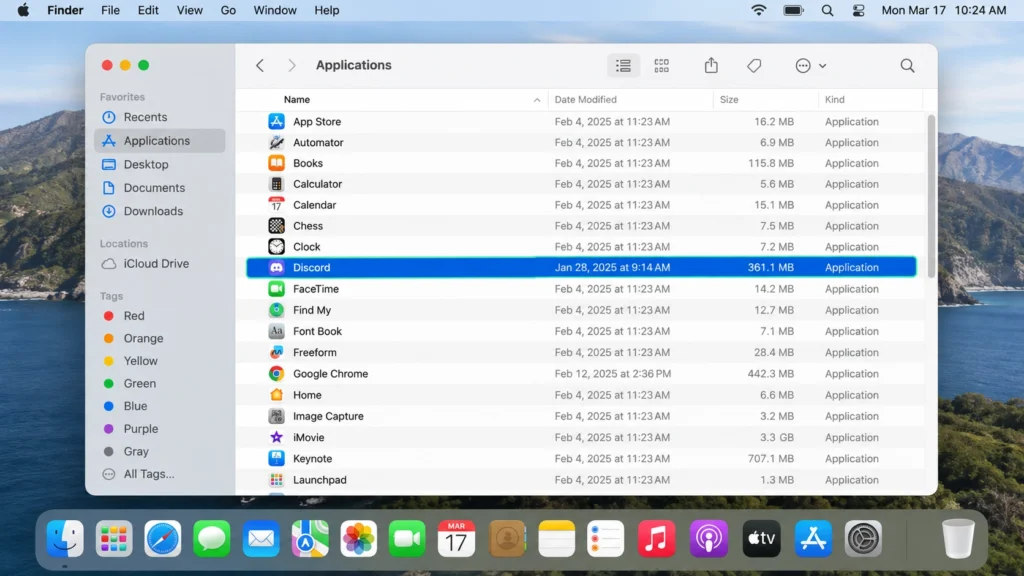Open Control Center in menu bar

click(858, 10)
